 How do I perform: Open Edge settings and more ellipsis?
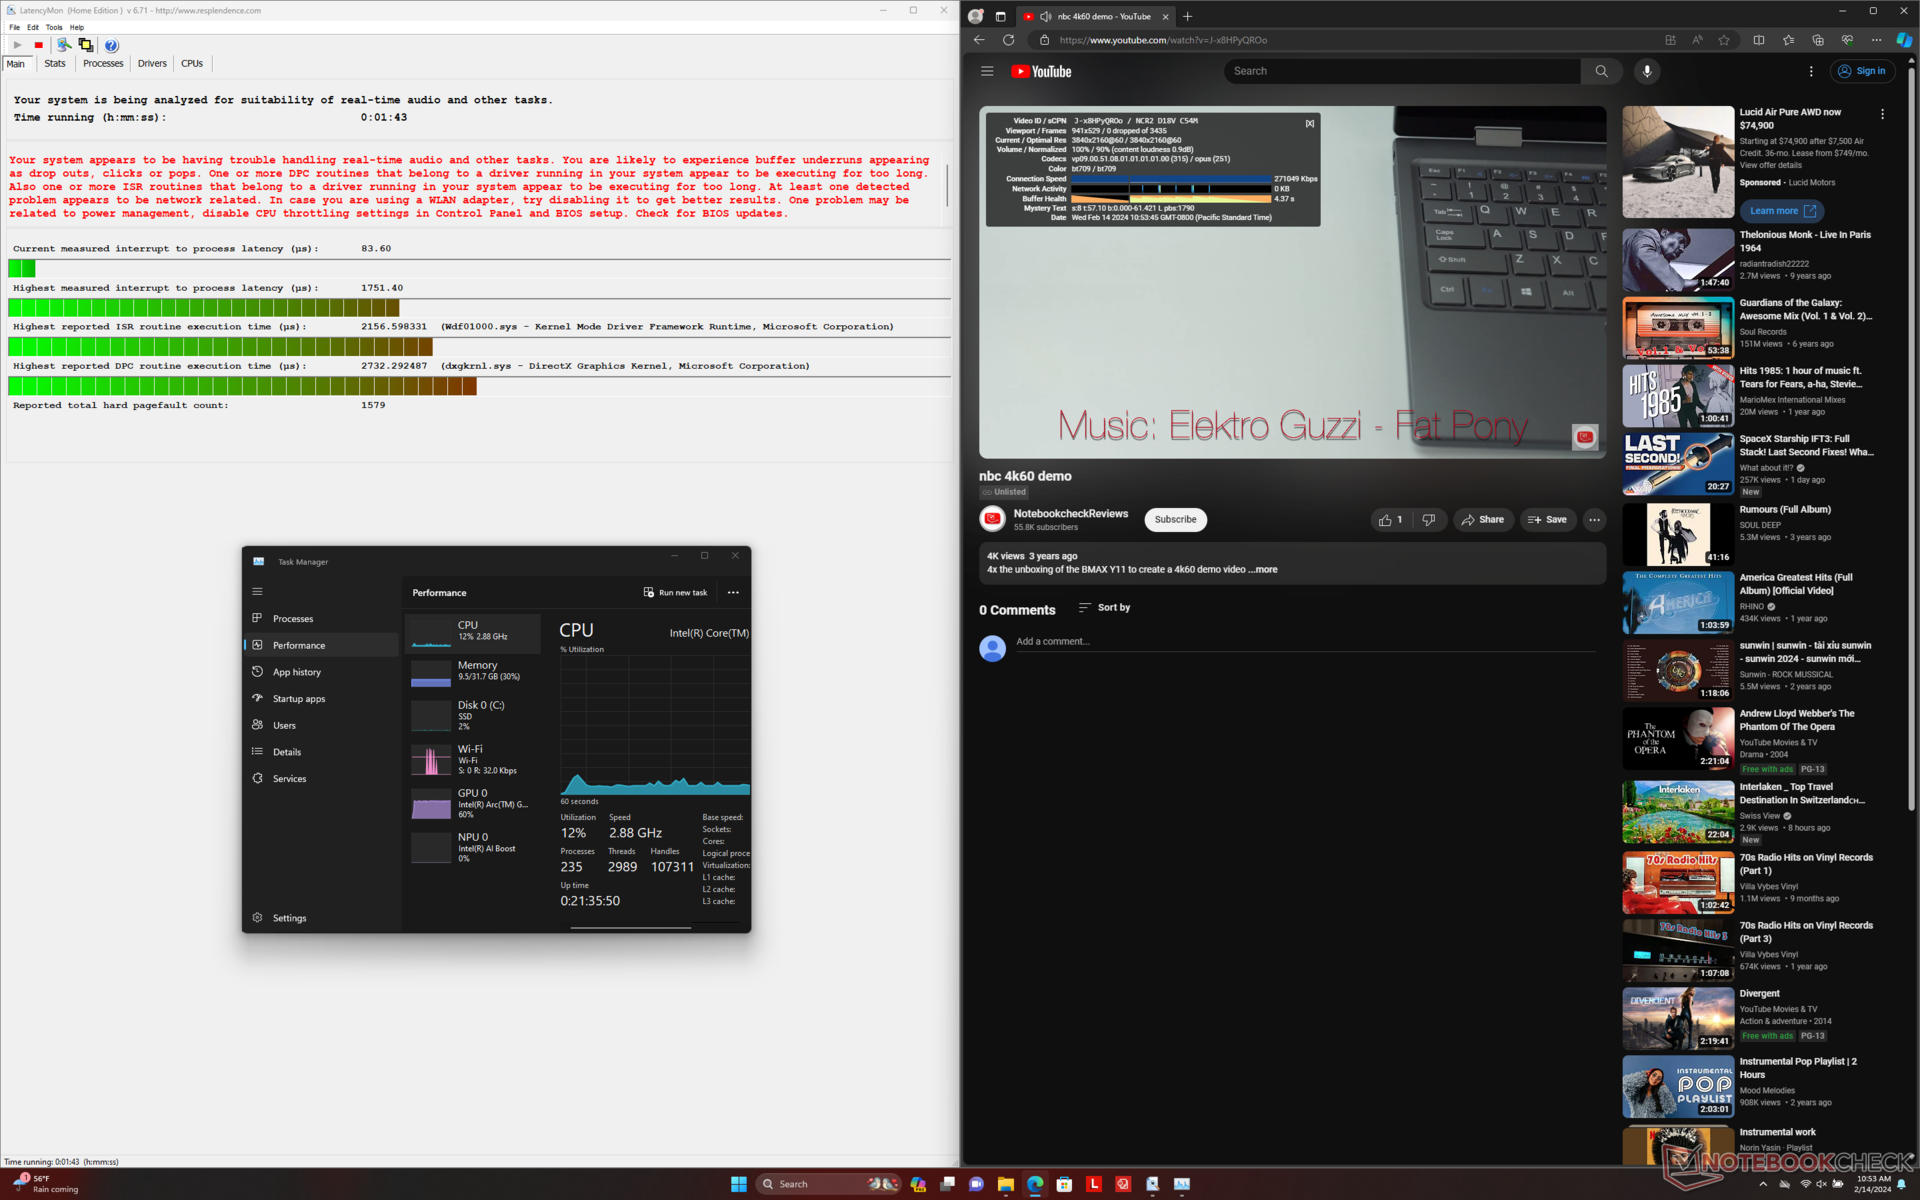(1876, 40)
